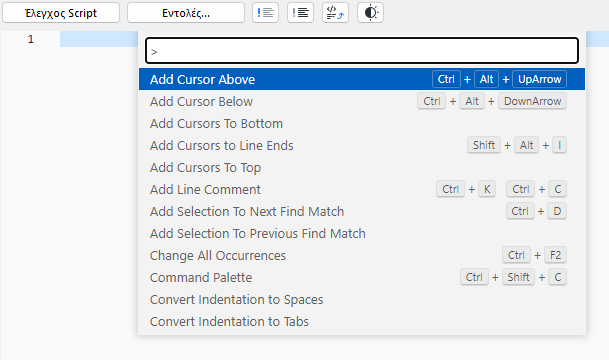Viewport: 609px width, 360px height.
Task: Pick Add Cursors to Line Ends
Action: click(x=362, y=145)
